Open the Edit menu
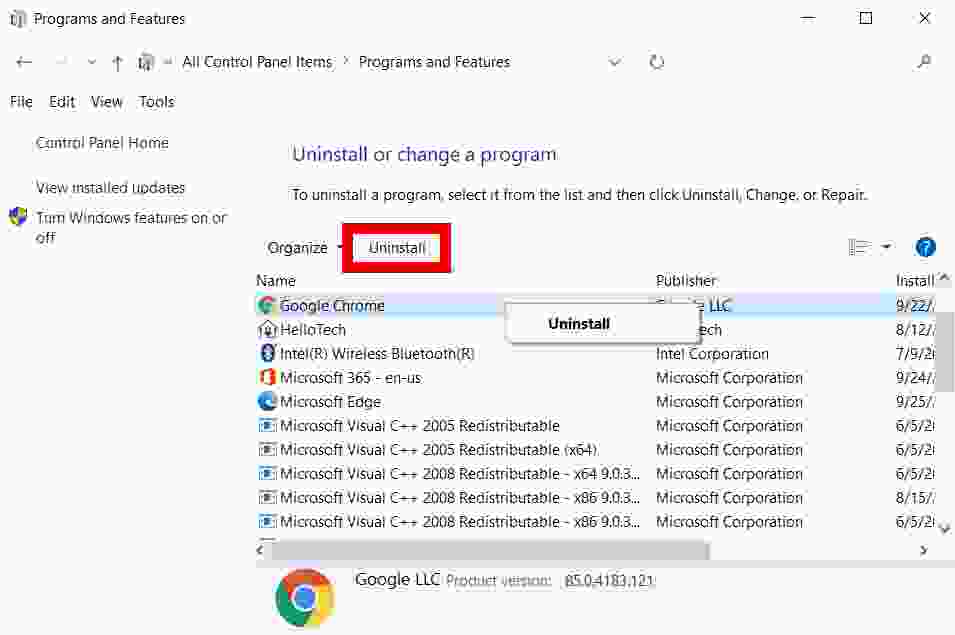 click(x=62, y=102)
